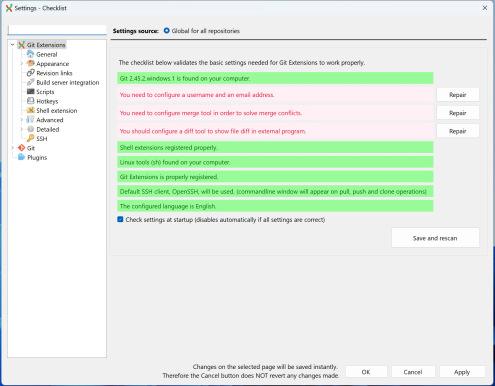Click the Git Extensions root tree icon
Image resolution: width=495 pixels, height=386 pixels.
click(x=22, y=45)
